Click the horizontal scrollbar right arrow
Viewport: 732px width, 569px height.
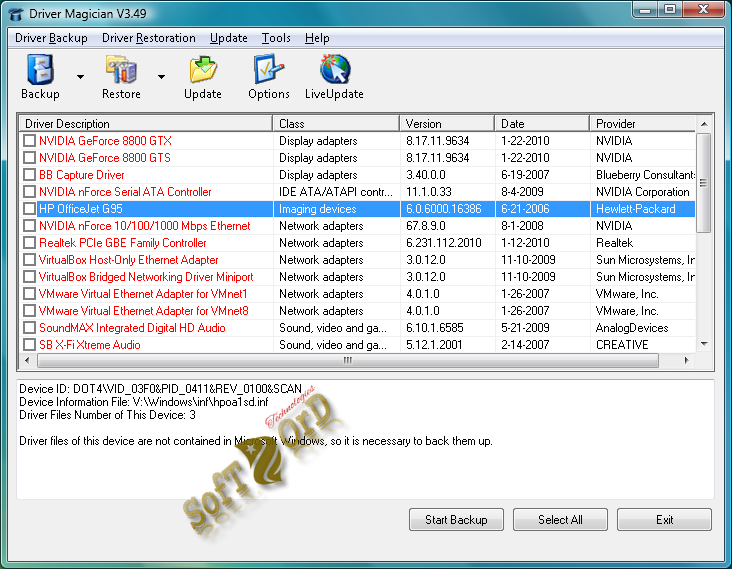(x=686, y=360)
